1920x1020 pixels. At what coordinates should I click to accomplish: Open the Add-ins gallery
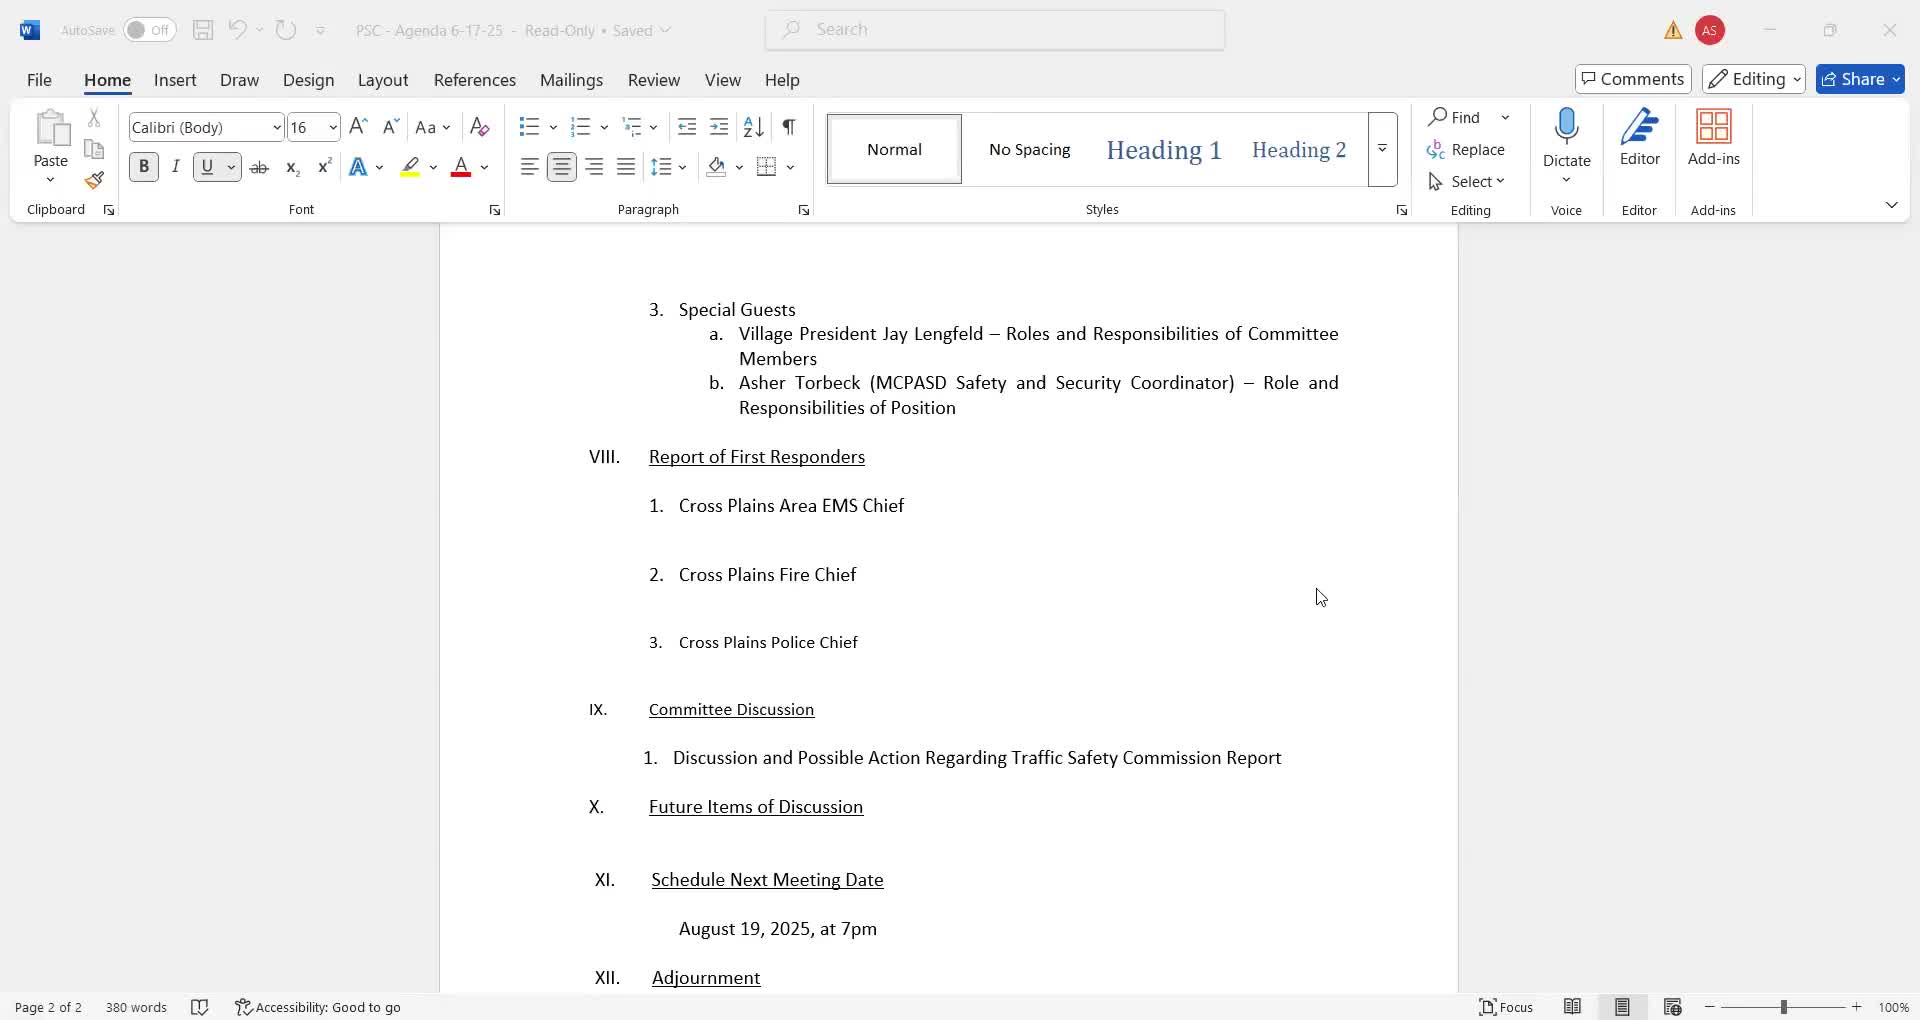coord(1713,138)
